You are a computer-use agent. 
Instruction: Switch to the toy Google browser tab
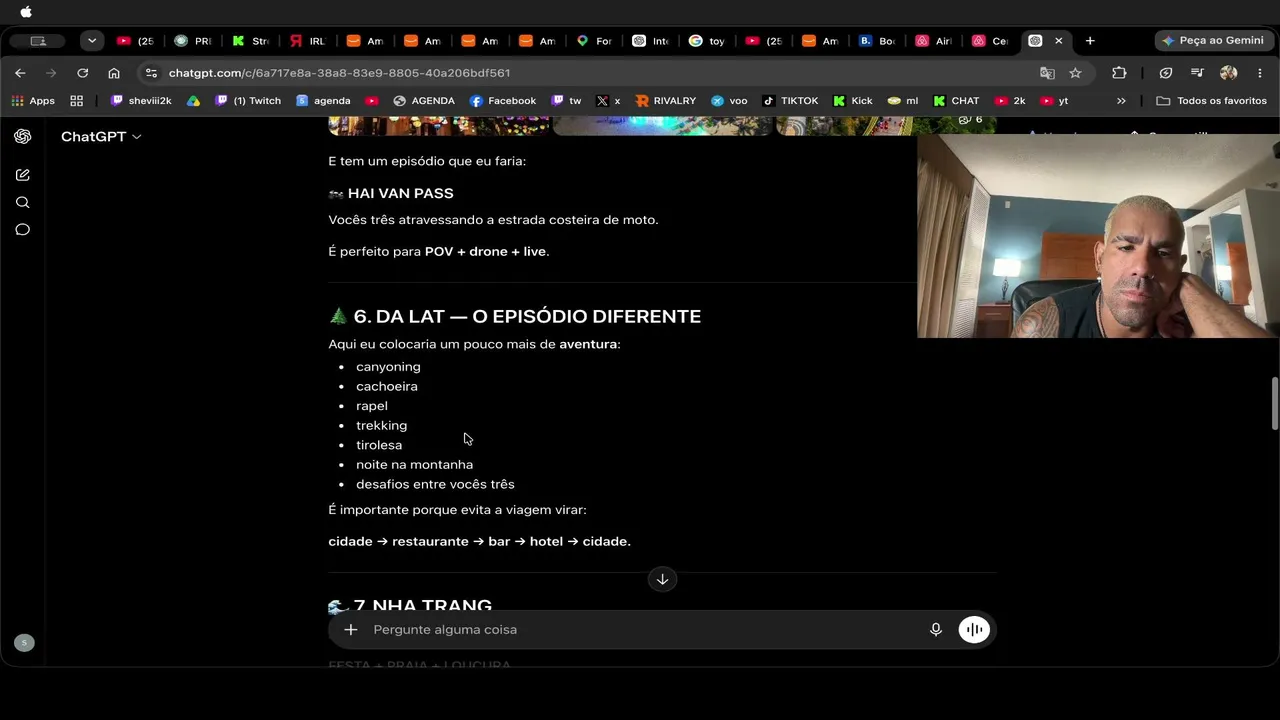point(708,41)
